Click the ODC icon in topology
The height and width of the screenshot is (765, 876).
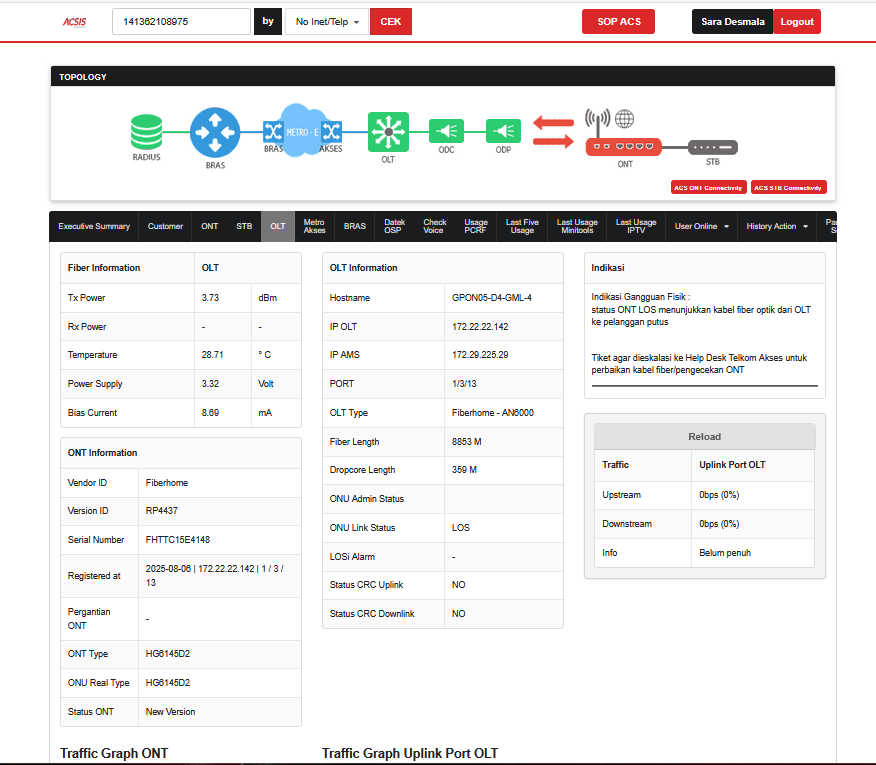click(446, 131)
